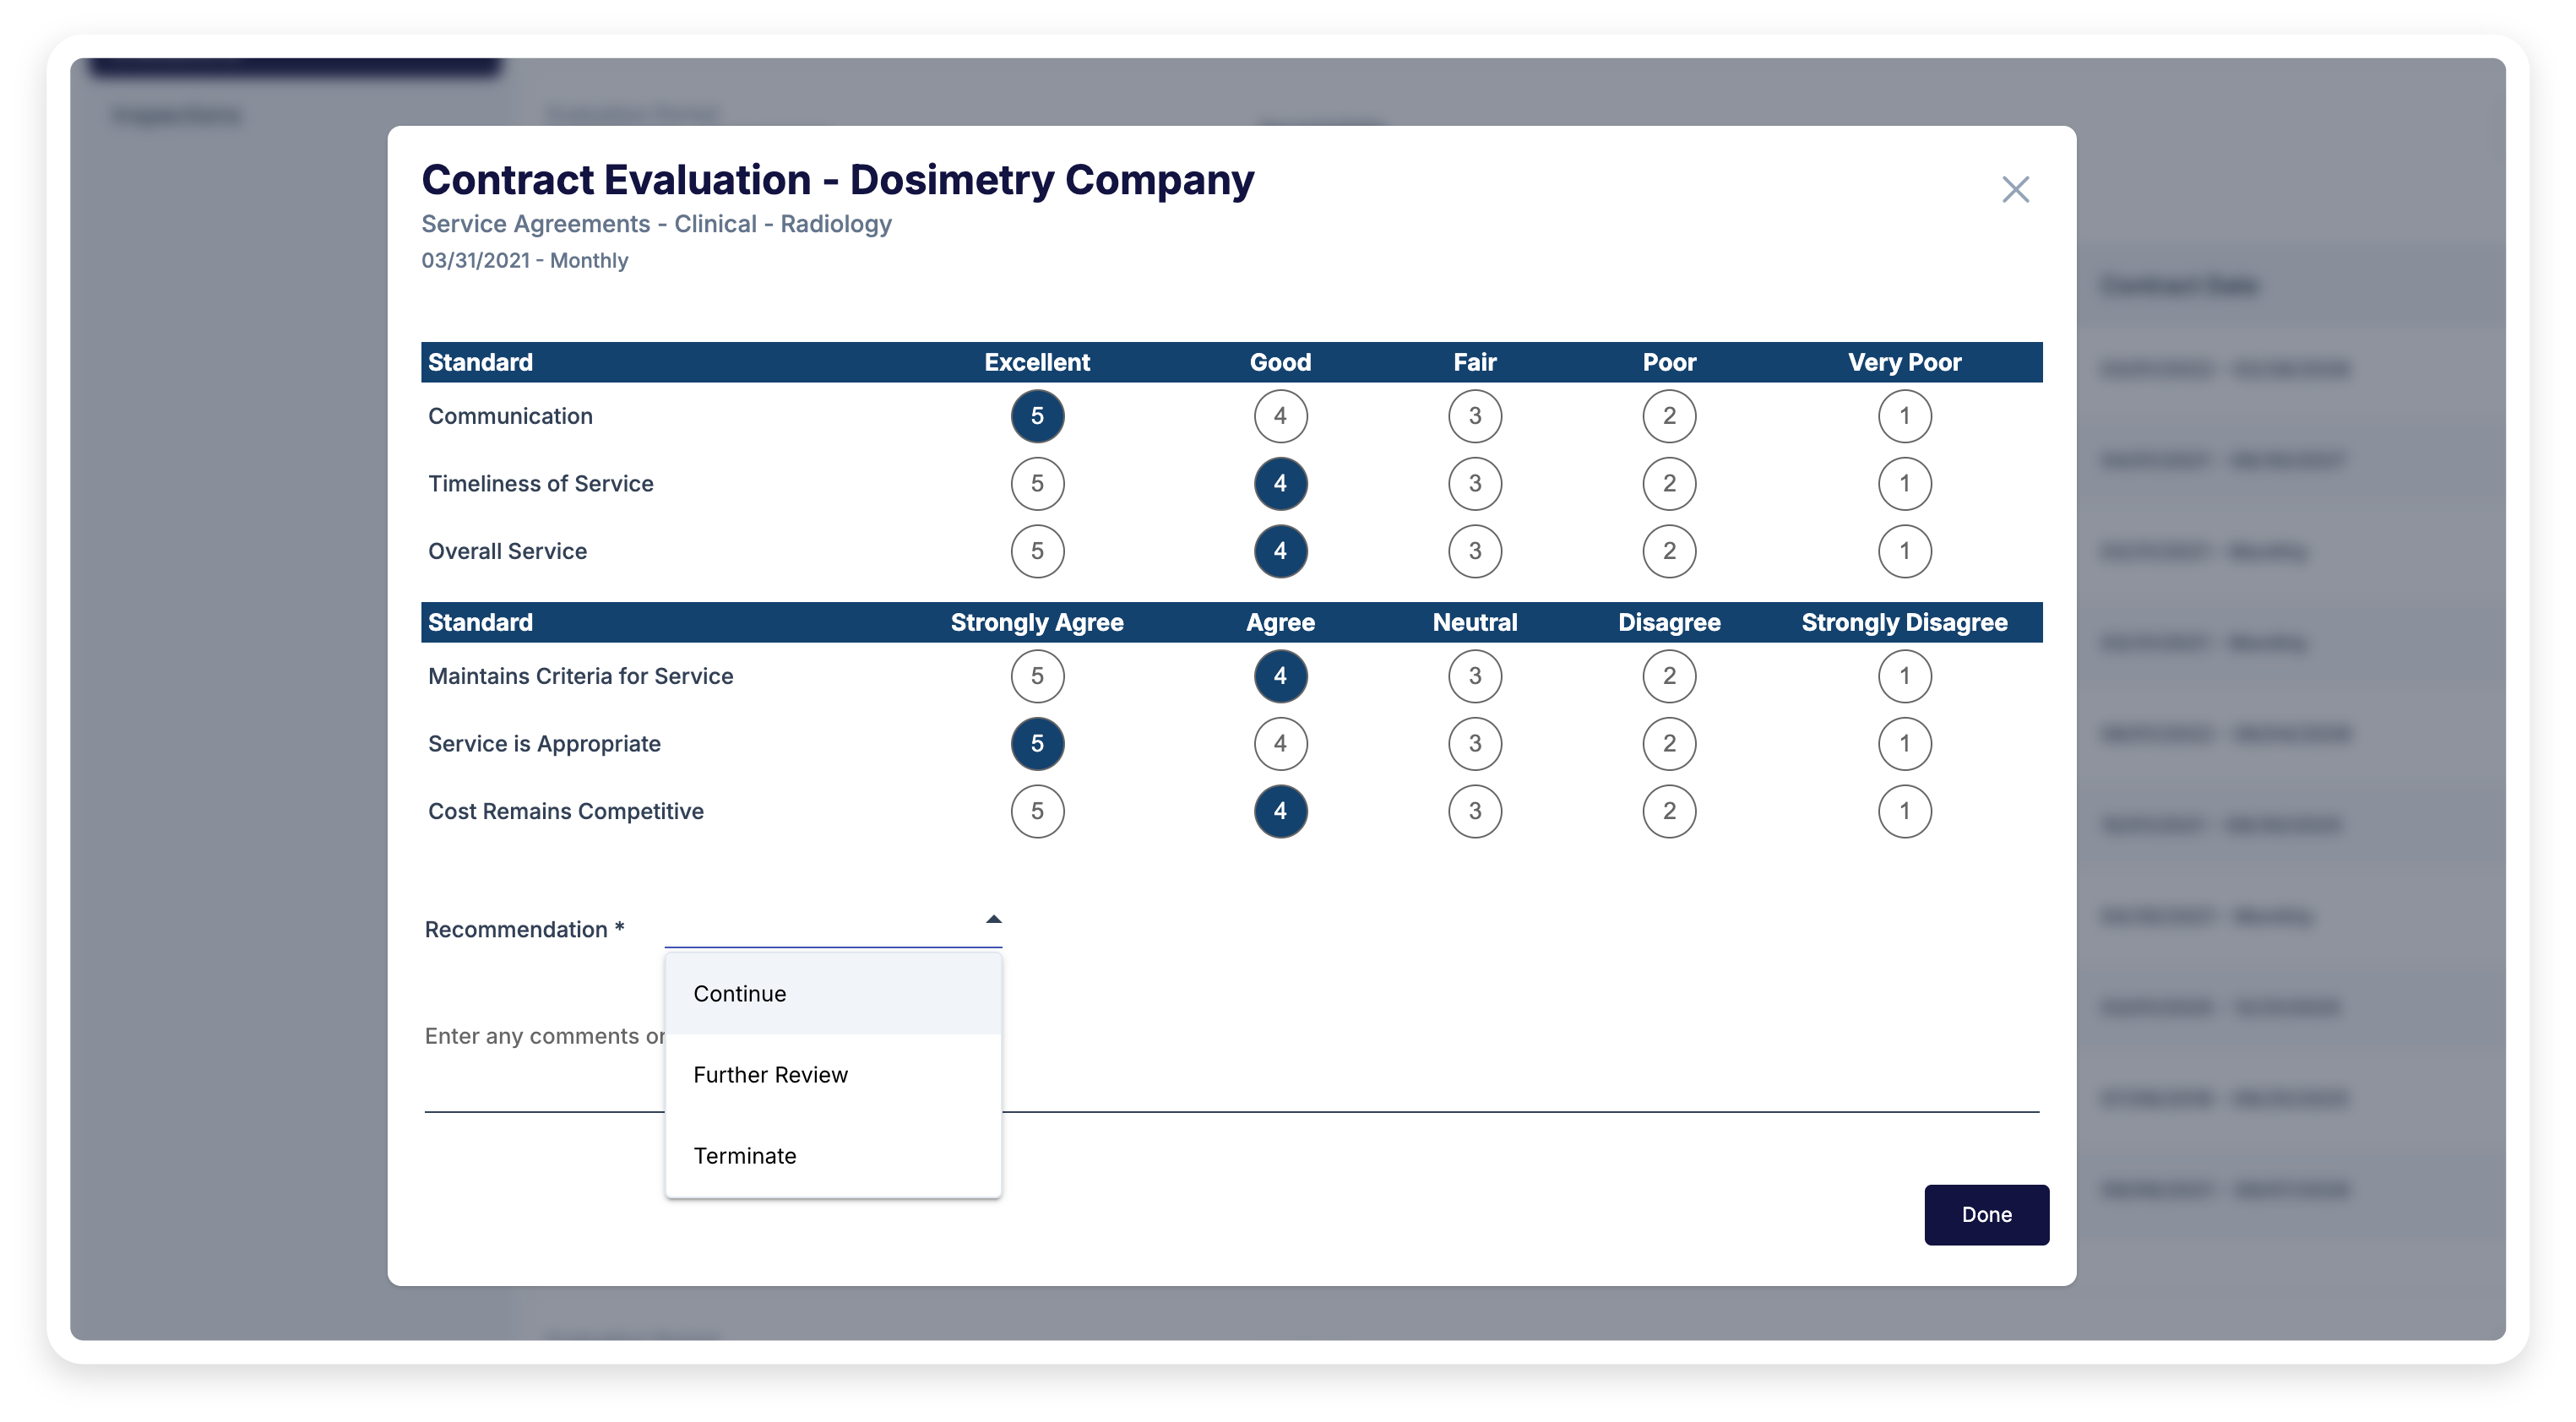Rate Timeliness of Service as Fair
The height and width of the screenshot is (1422, 2576).
pos(1474,483)
